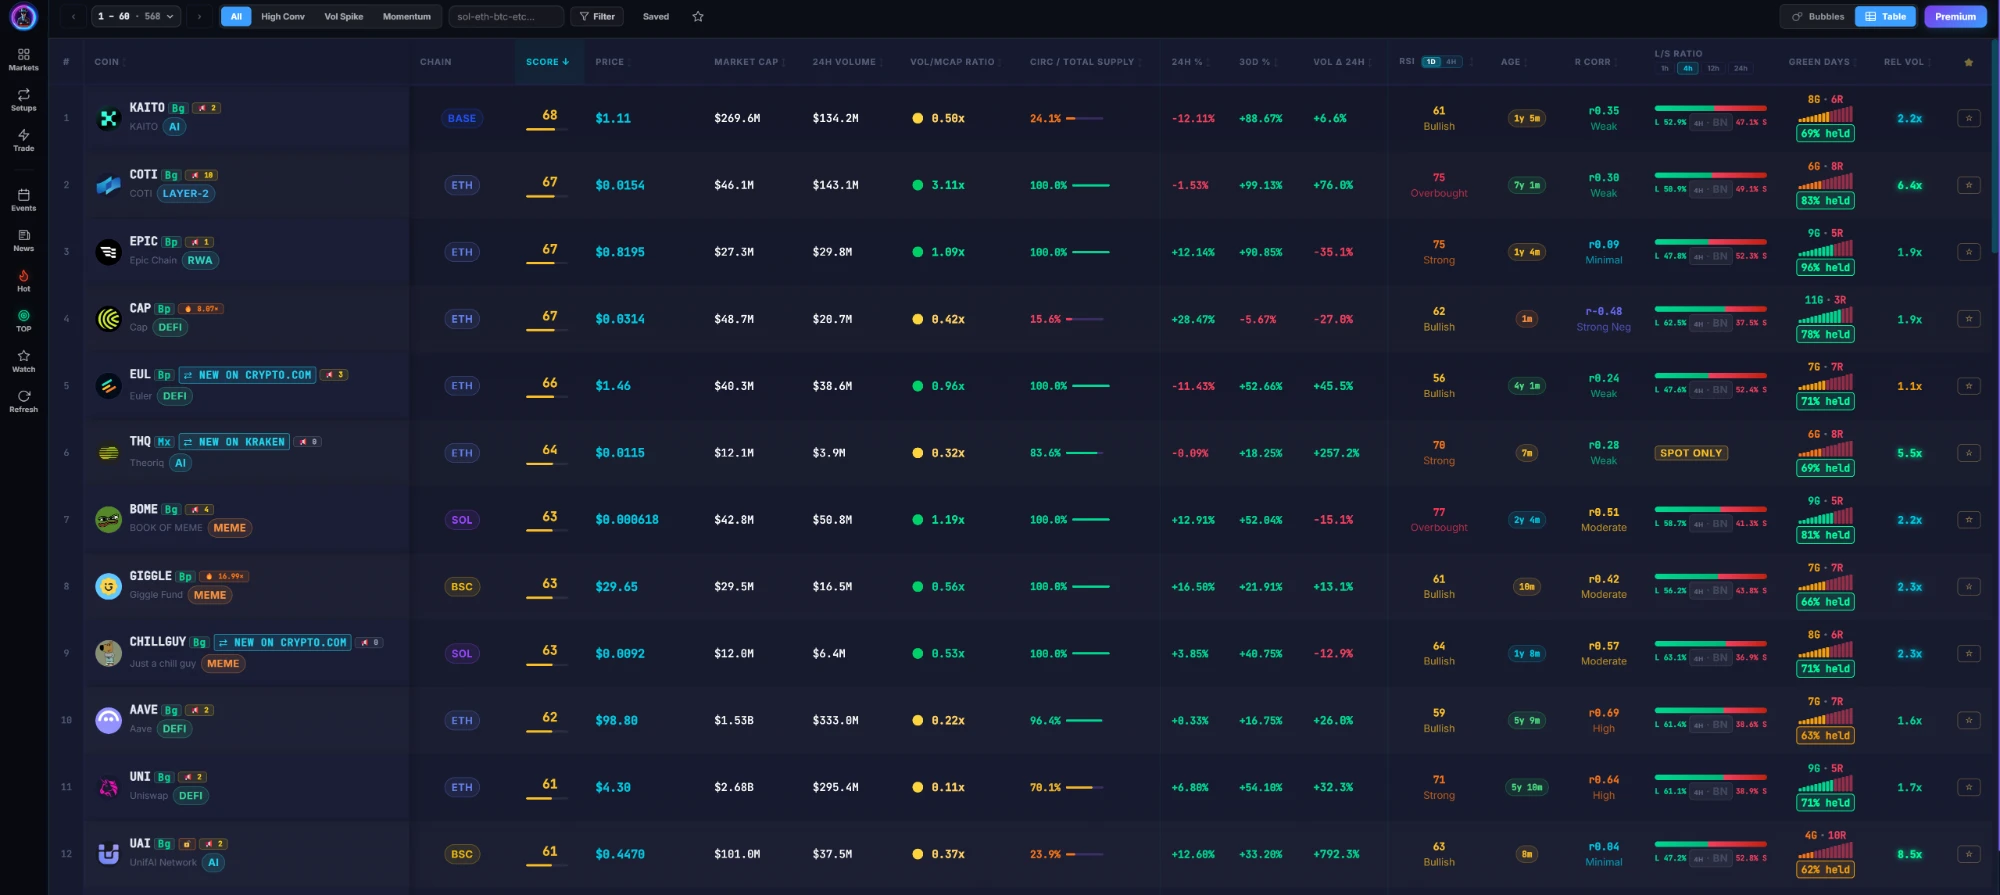Open the Setups sidebar icon
2000x895 pixels.
click(23, 100)
